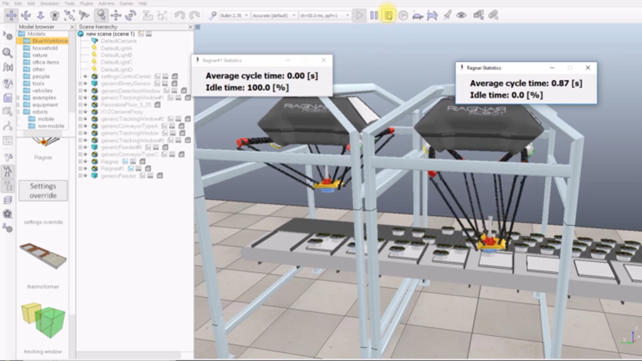The width and height of the screenshot is (642, 361).
Task: Stop the simulation with highlighted button
Action: [388, 16]
